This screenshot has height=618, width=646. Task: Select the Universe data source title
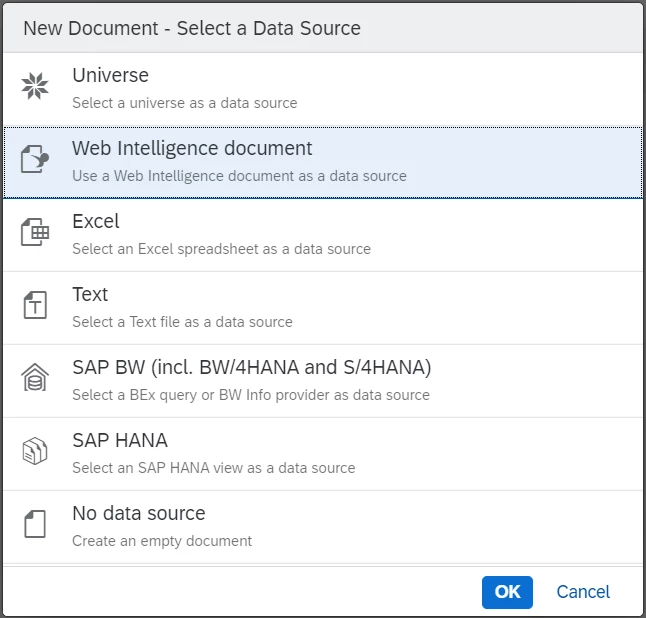[110, 75]
